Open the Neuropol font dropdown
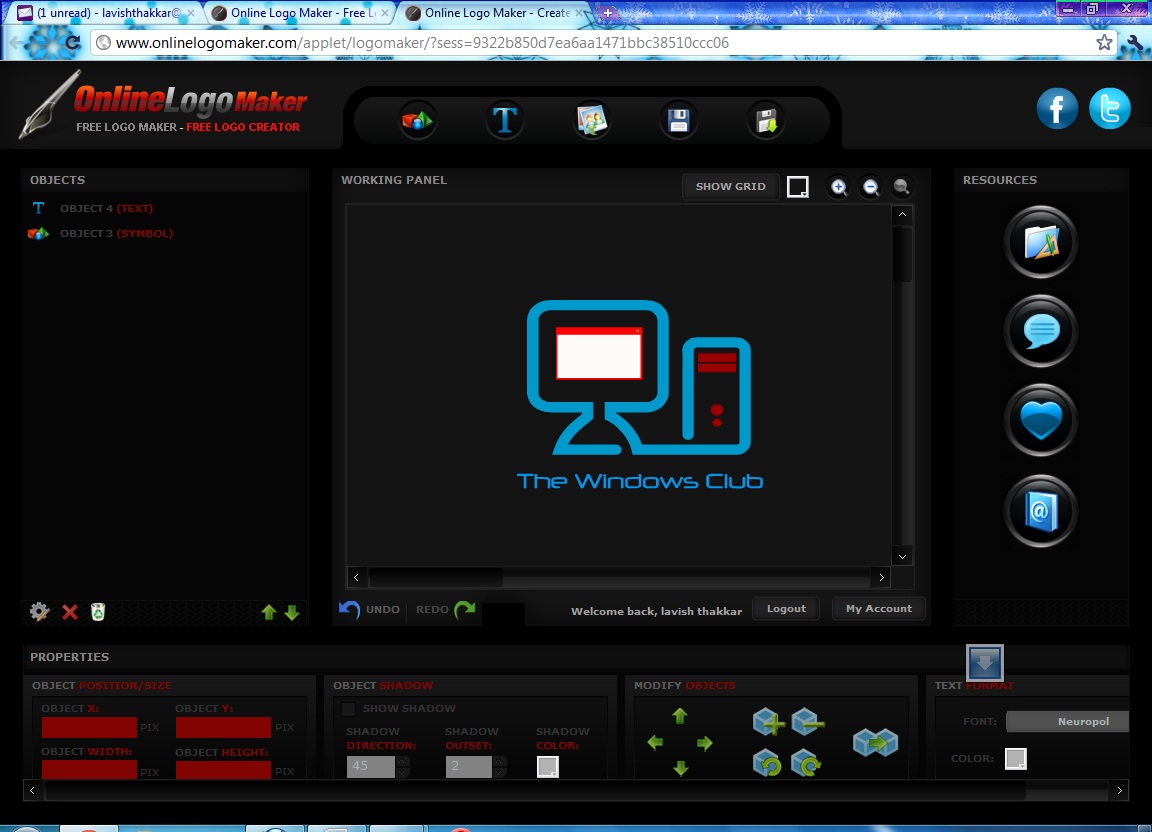 (1067, 721)
